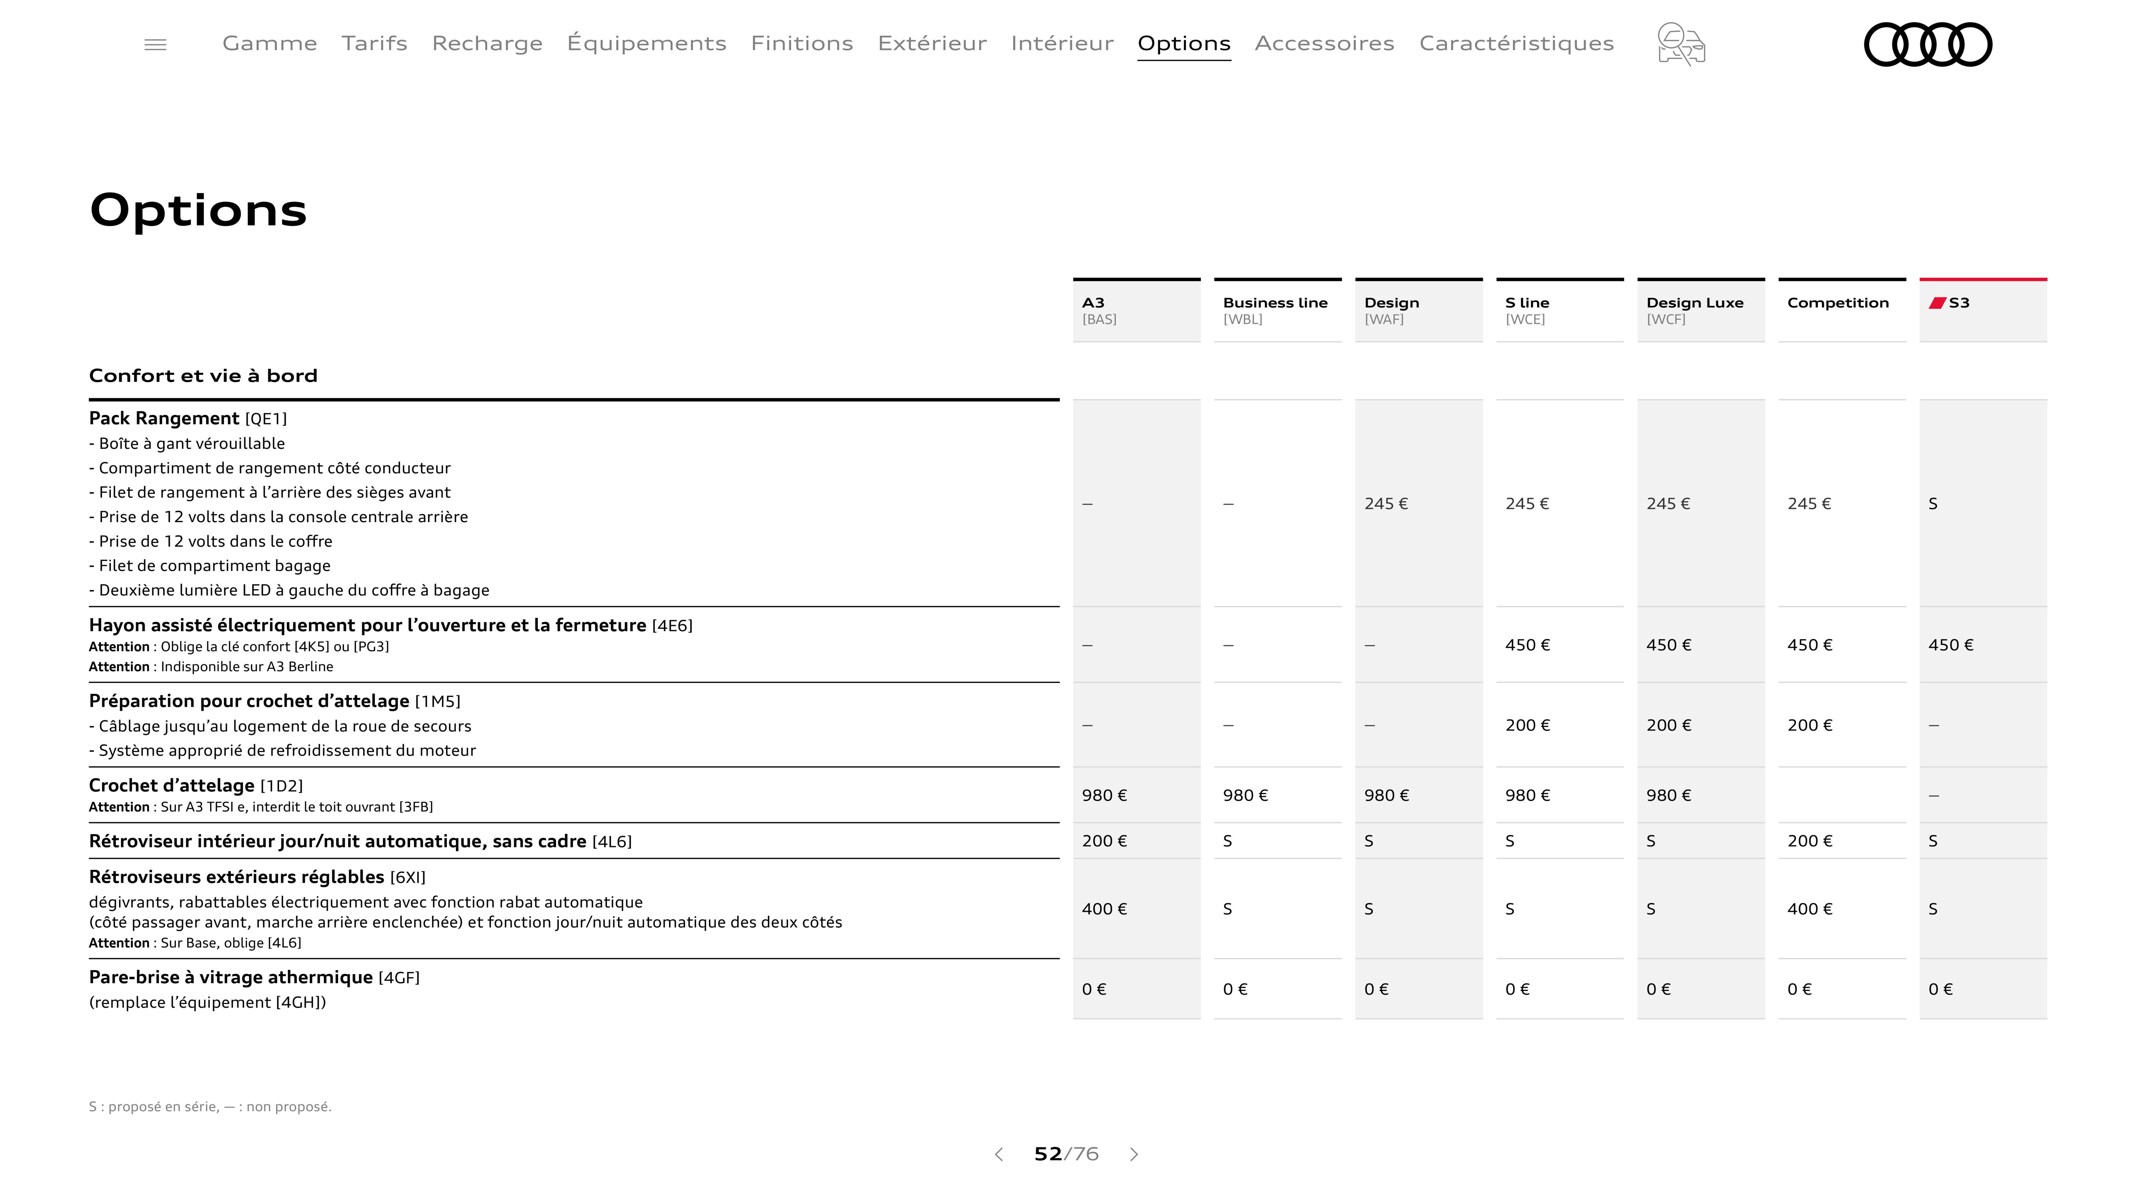2133x1200 pixels.
Task: Open the Gamme tab
Action: coord(270,43)
